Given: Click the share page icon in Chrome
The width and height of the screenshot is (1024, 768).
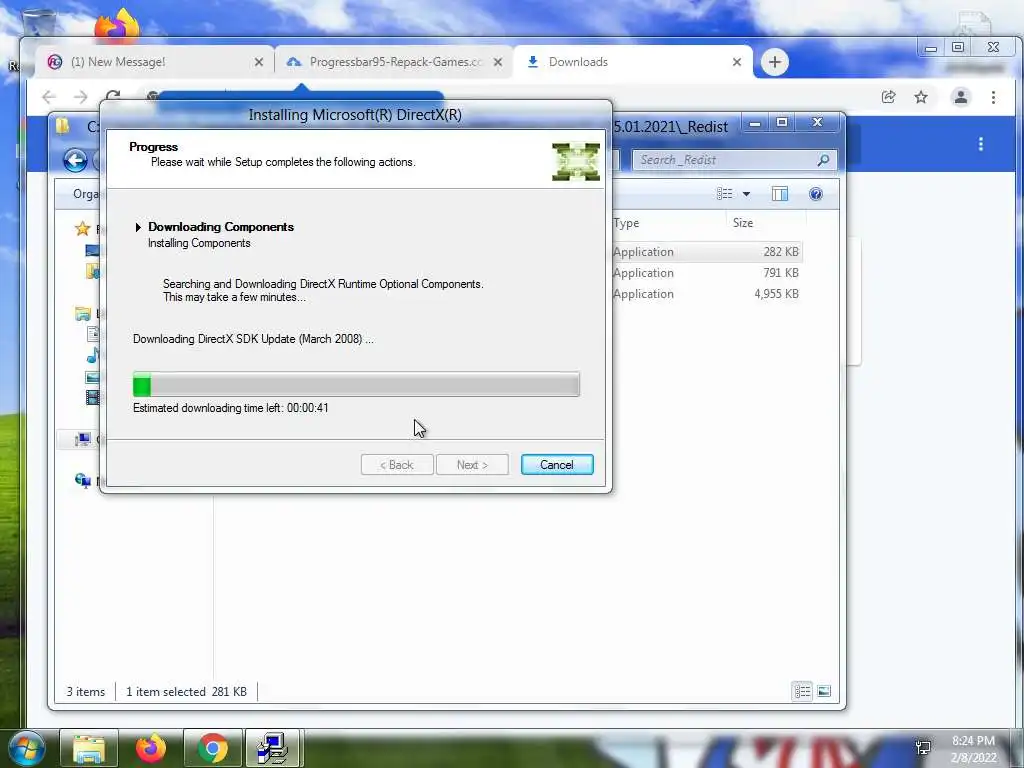Looking at the screenshot, I should (888, 97).
